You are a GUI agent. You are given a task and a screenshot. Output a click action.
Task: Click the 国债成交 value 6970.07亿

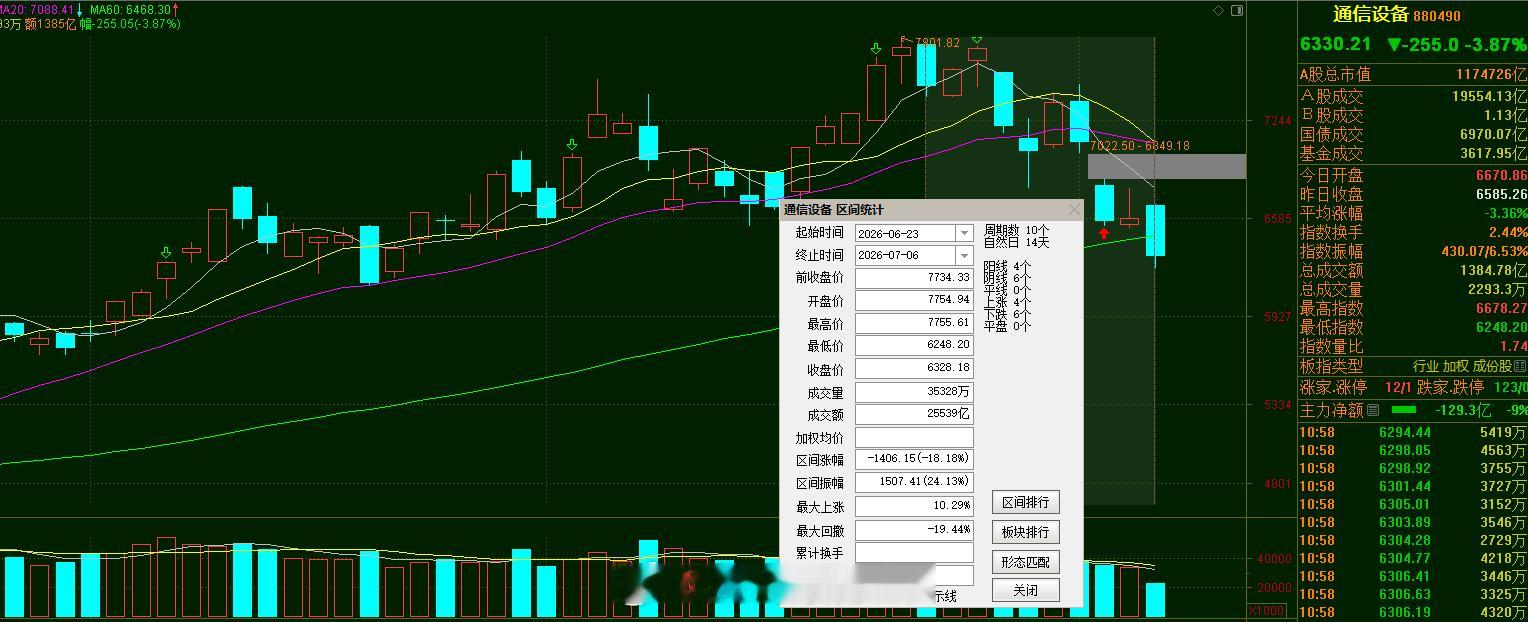(1493, 134)
